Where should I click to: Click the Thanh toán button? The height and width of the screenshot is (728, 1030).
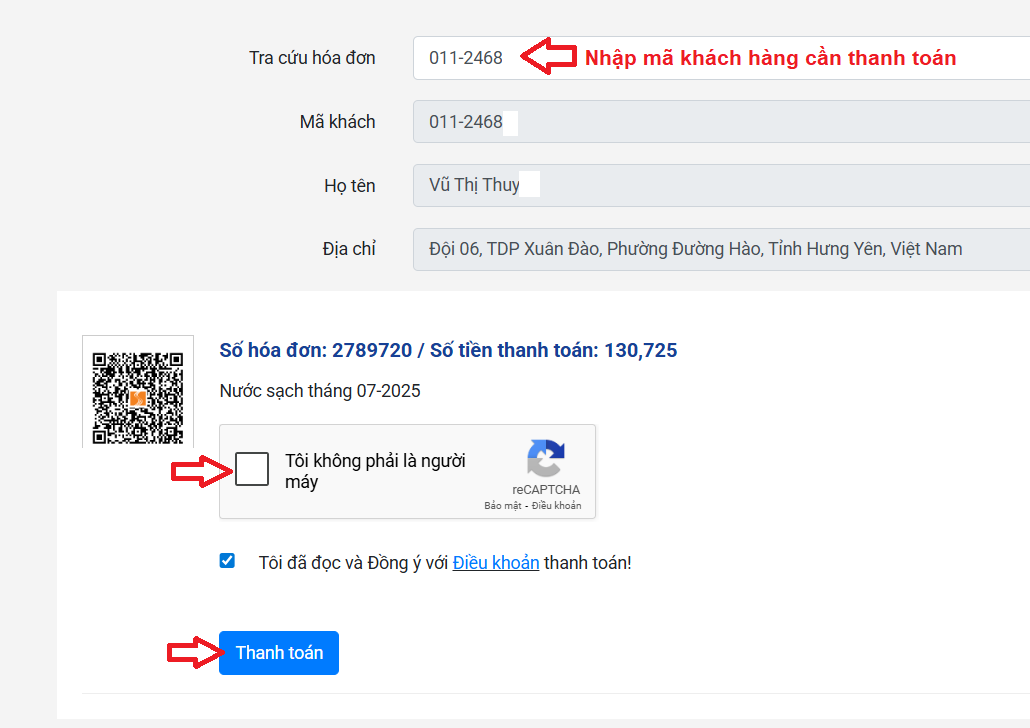[x=279, y=652]
